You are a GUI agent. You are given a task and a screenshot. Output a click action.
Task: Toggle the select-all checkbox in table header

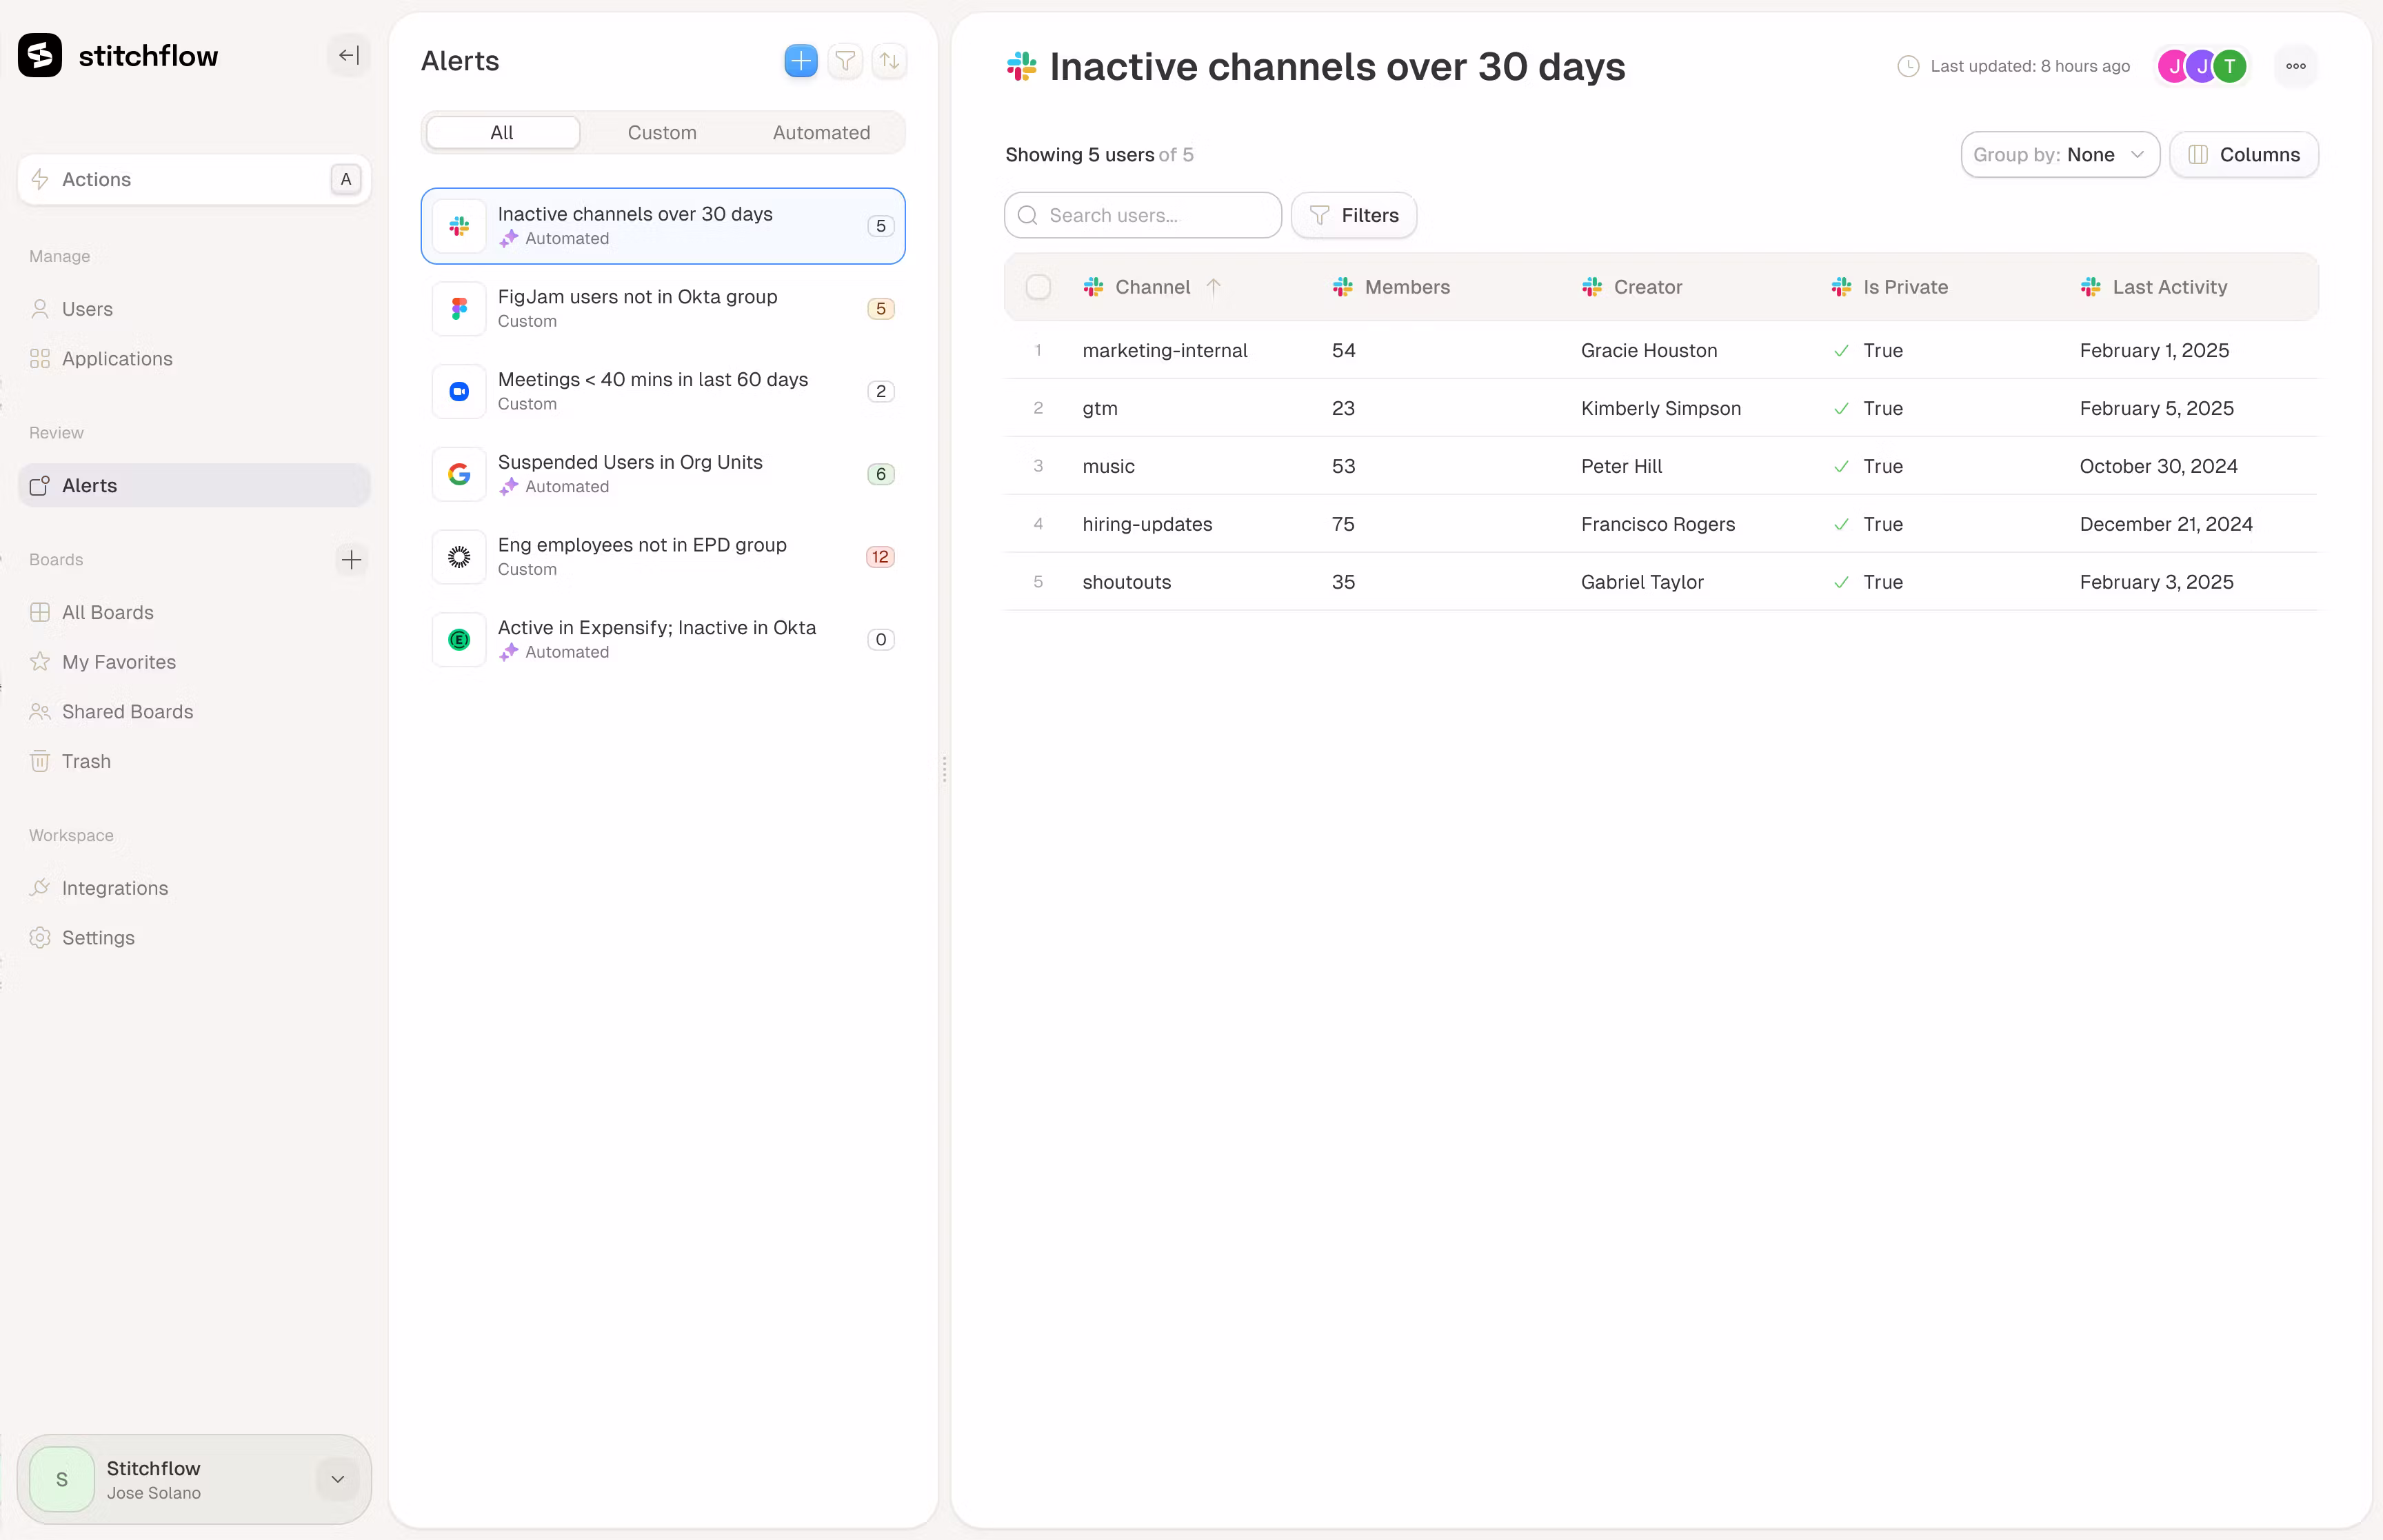tap(1038, 287)
